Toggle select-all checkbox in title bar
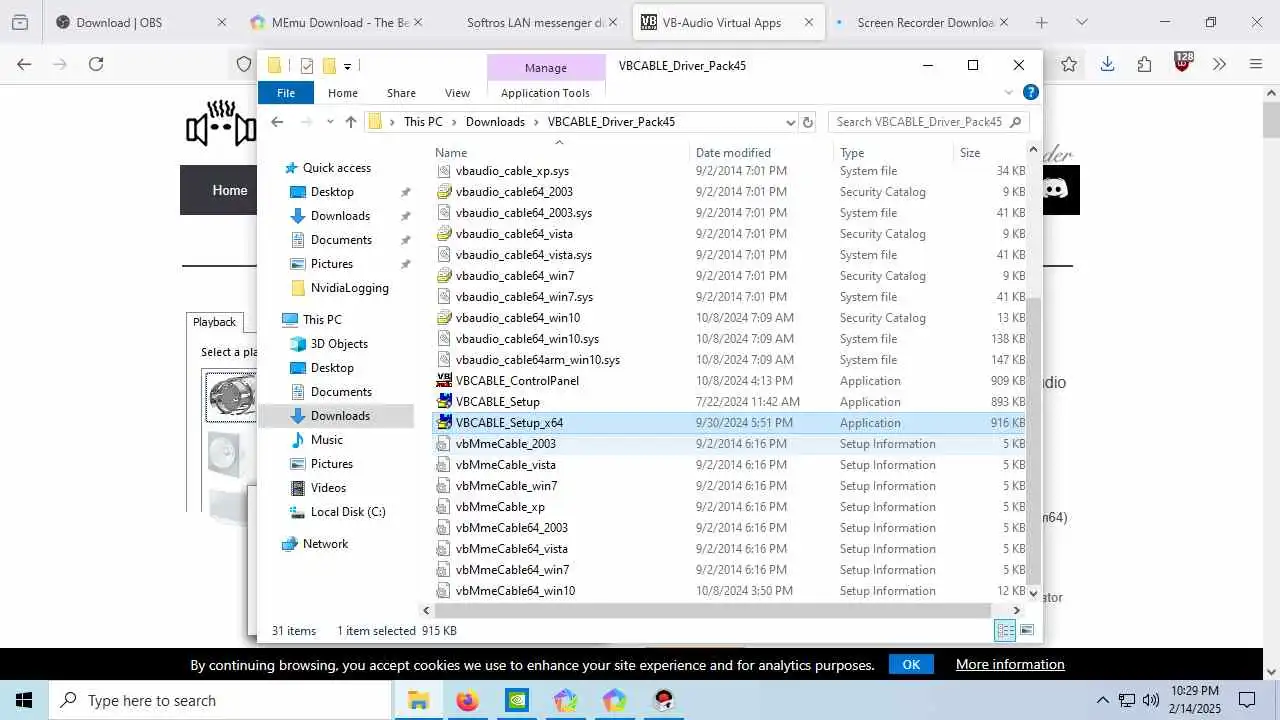Viewport: 1280px width, 720px height. pos(307,66)
